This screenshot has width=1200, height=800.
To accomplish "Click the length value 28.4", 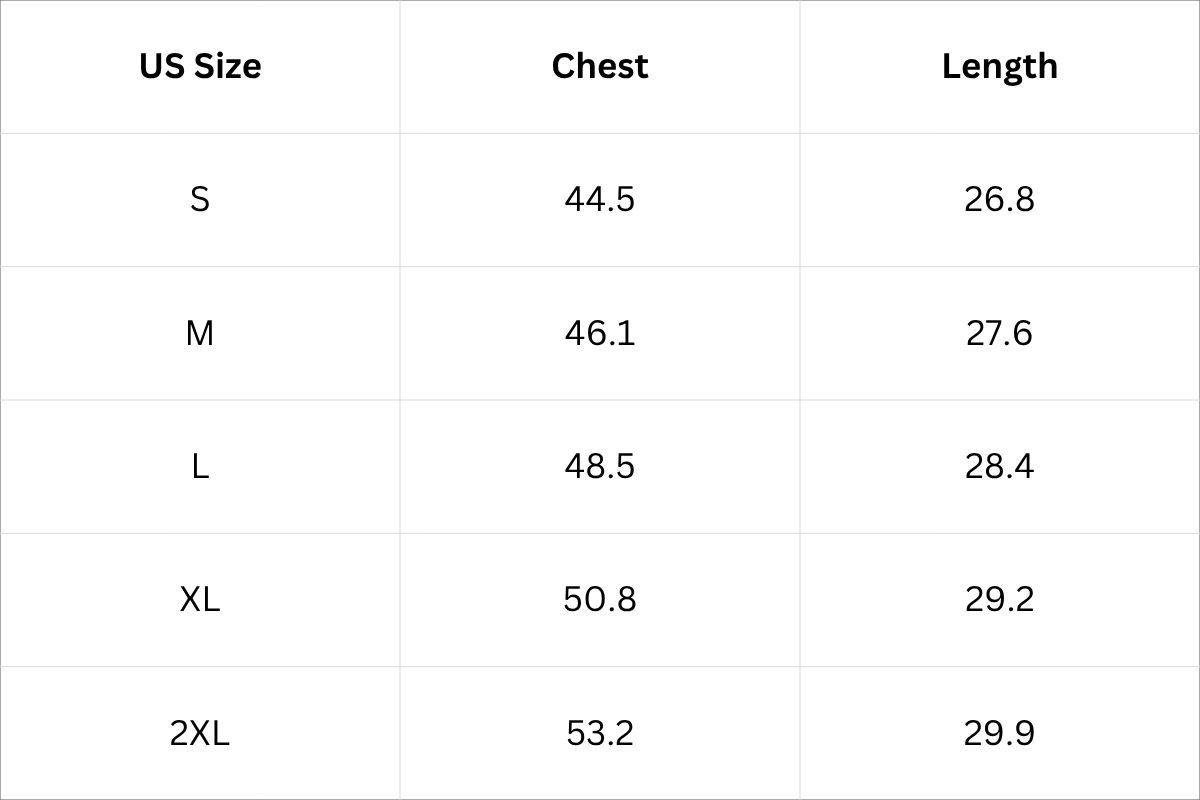I will 999,466.
